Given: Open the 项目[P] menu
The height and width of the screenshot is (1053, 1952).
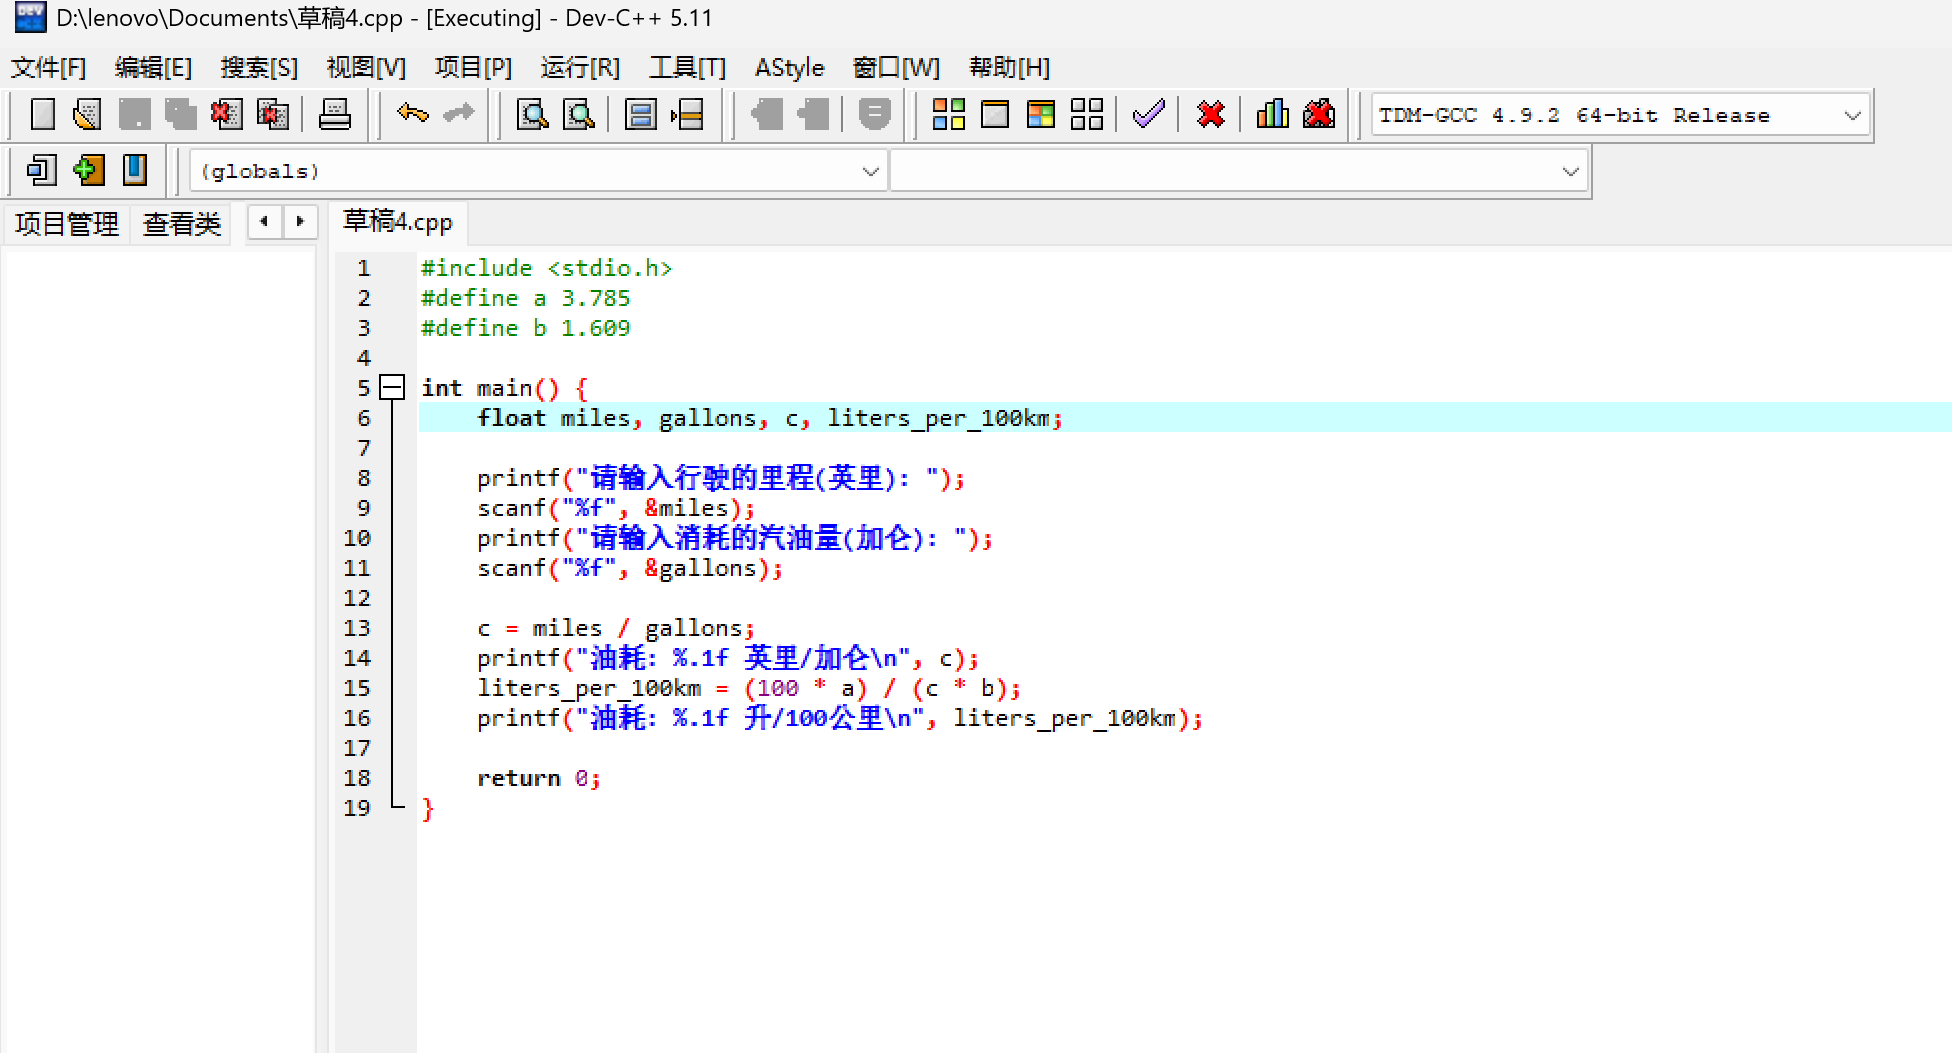Looking at the screenshot, I should point(474,68).
